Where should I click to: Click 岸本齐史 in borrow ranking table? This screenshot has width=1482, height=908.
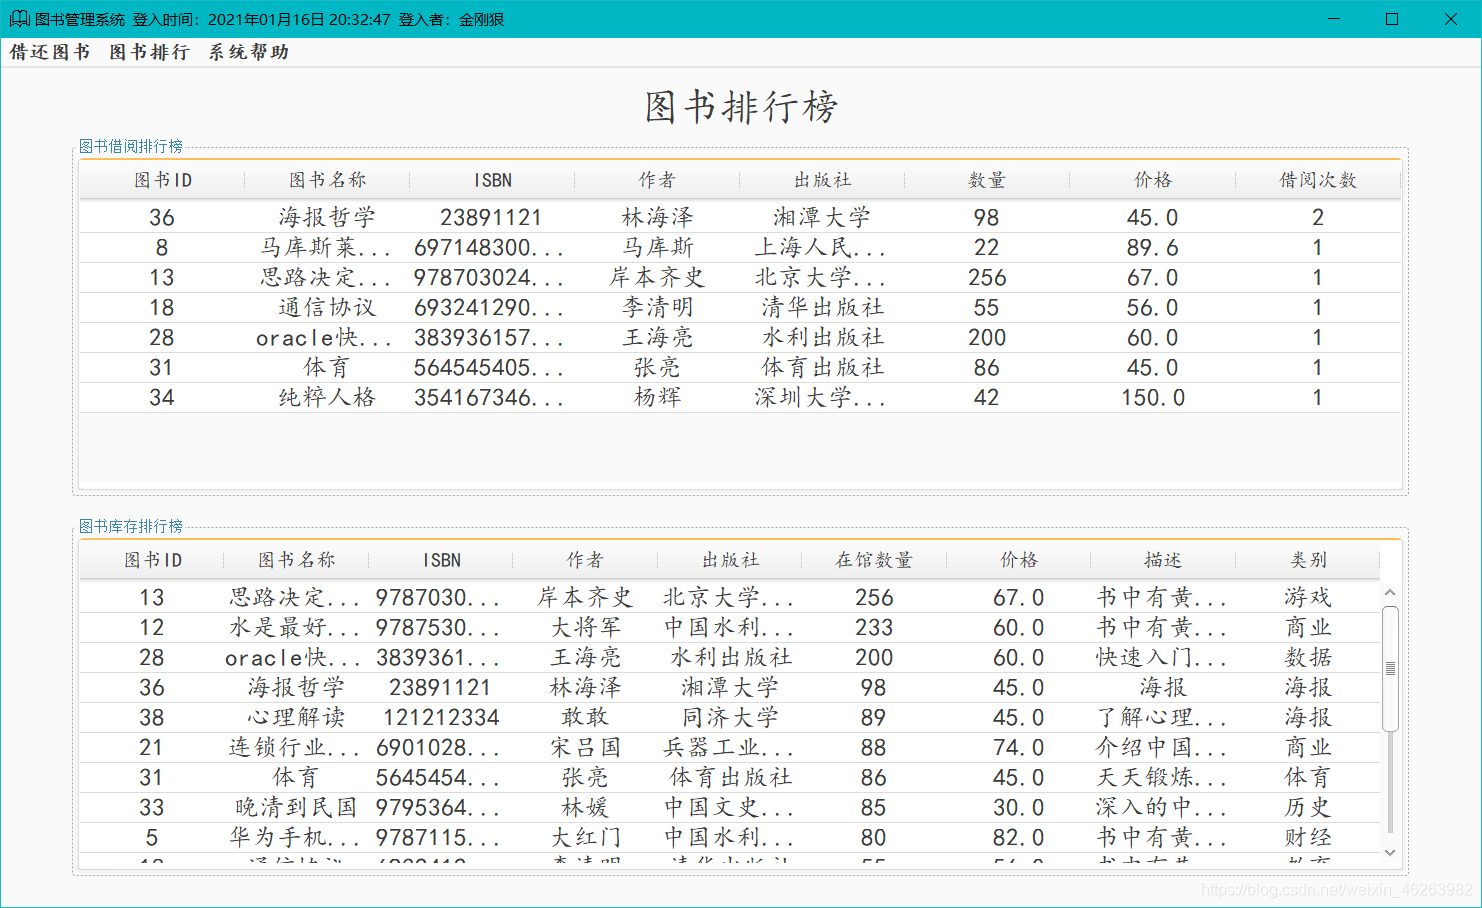pyautogui.click(x=657, y=277)
